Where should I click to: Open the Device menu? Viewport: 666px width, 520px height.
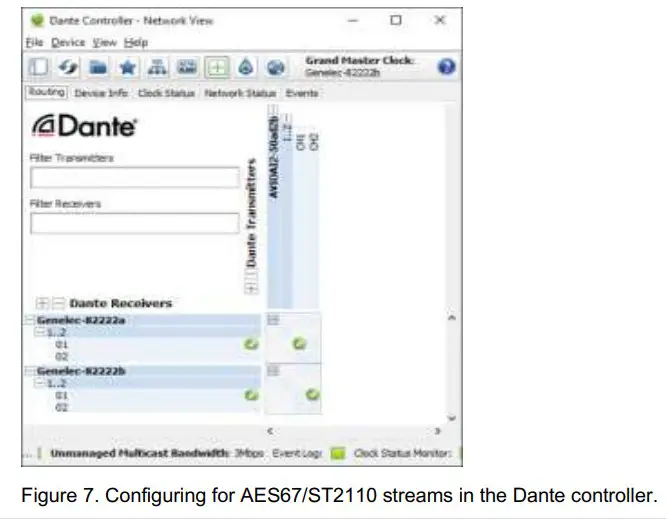68,42
